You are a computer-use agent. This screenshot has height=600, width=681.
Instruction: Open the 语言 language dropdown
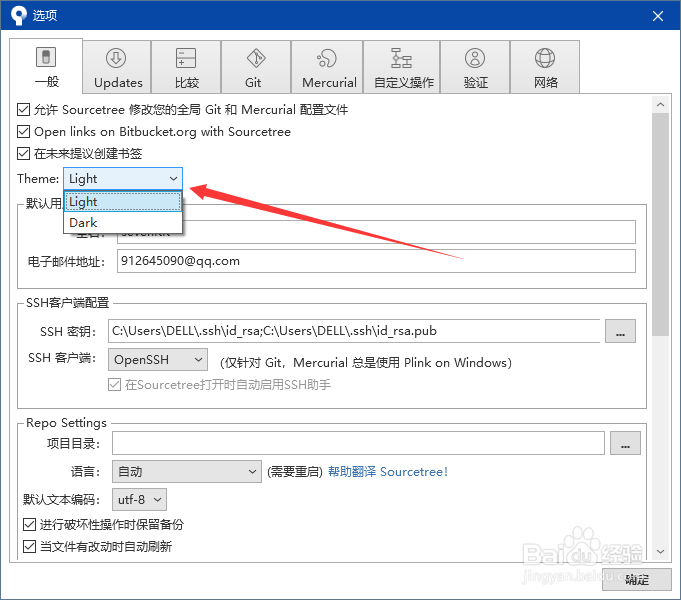(187, 471)
